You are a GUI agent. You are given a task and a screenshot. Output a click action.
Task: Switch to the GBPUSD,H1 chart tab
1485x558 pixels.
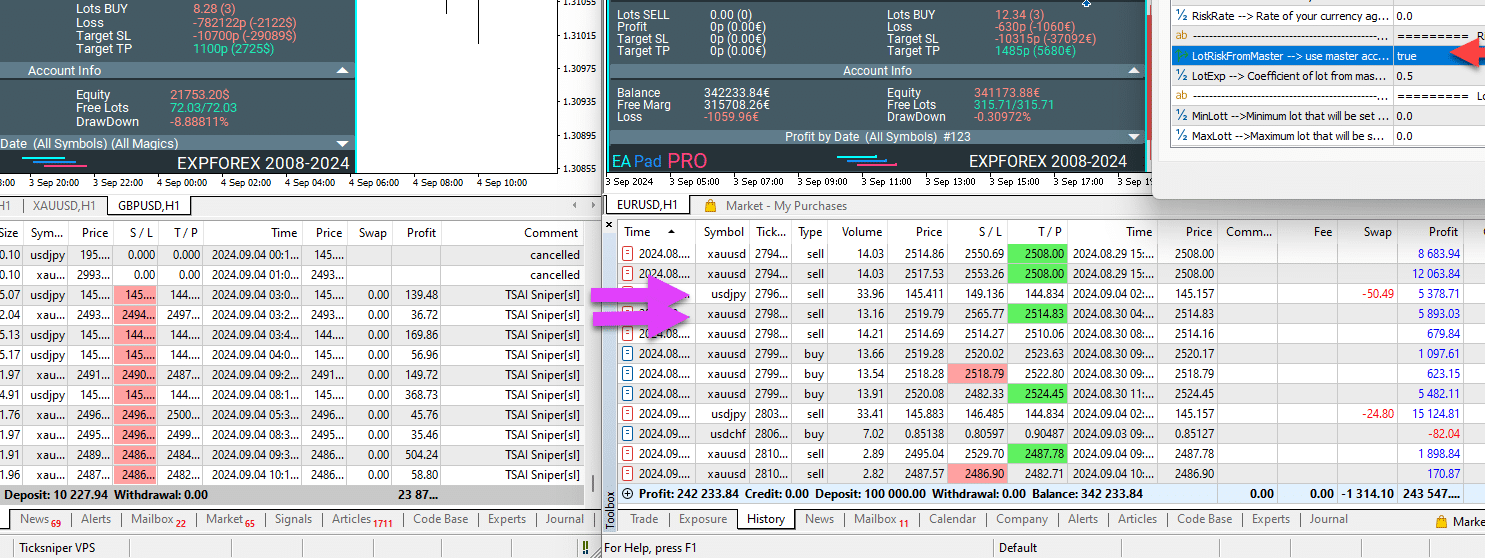148,206
